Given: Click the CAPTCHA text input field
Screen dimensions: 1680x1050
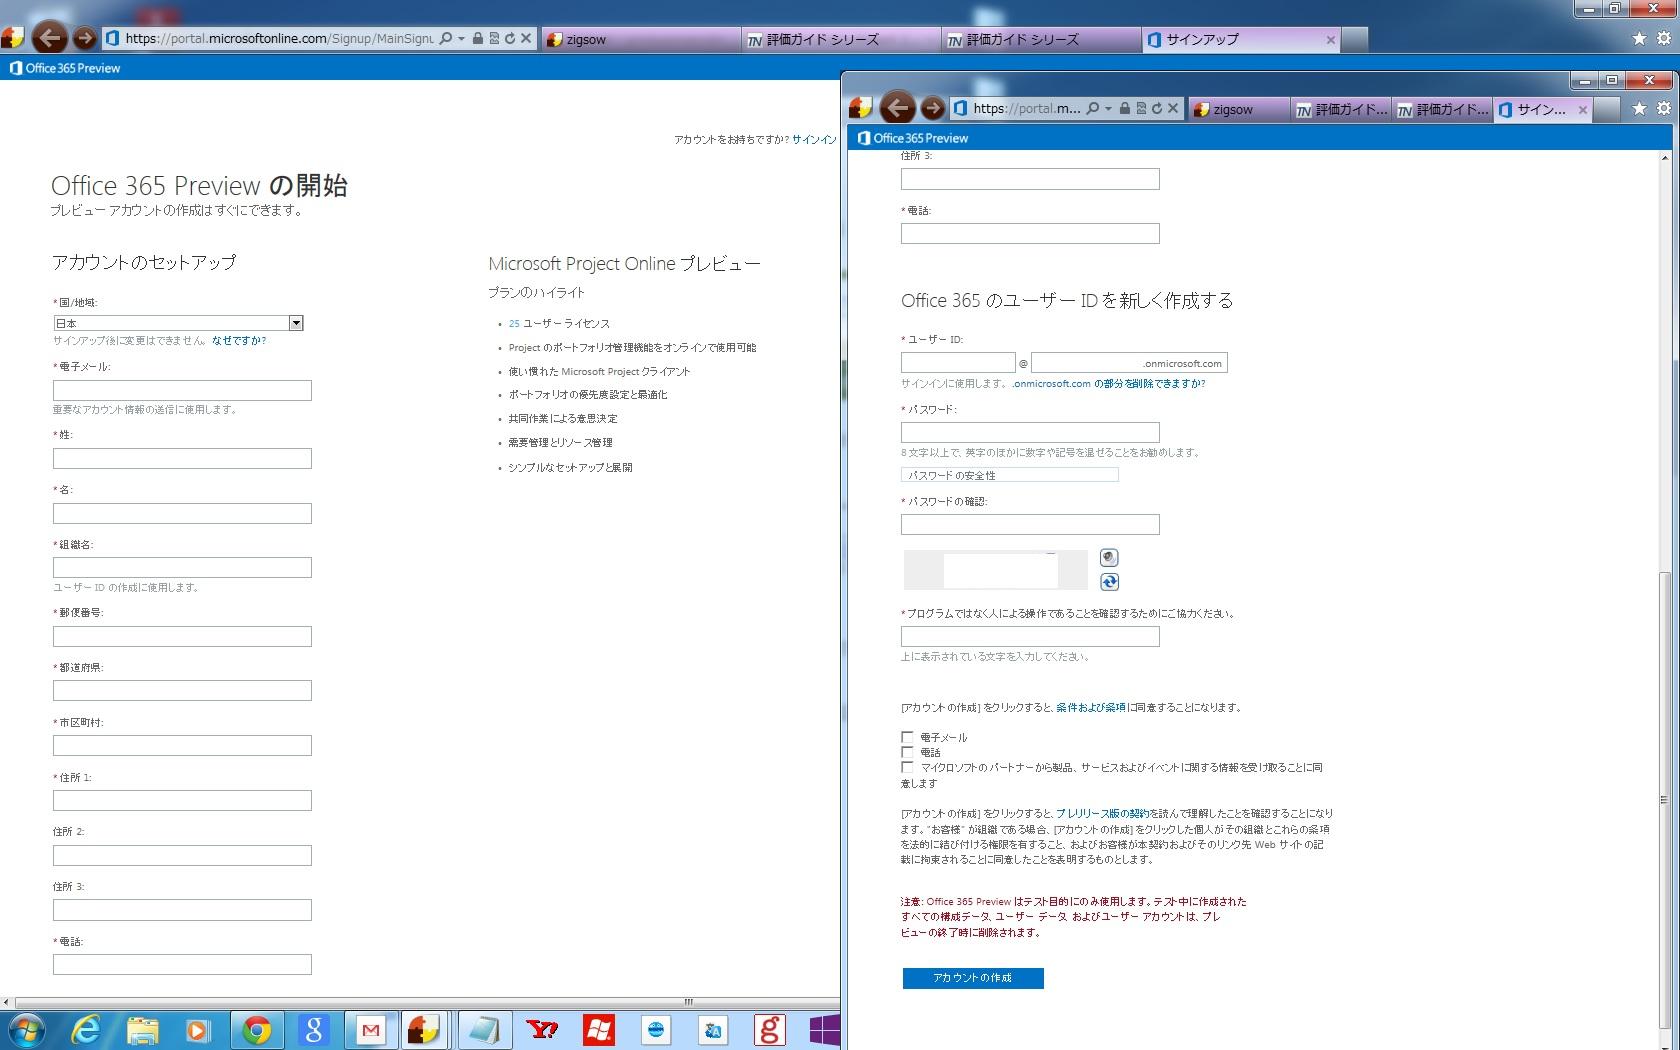Looking at the screenshot, I should coord(1030,636).
